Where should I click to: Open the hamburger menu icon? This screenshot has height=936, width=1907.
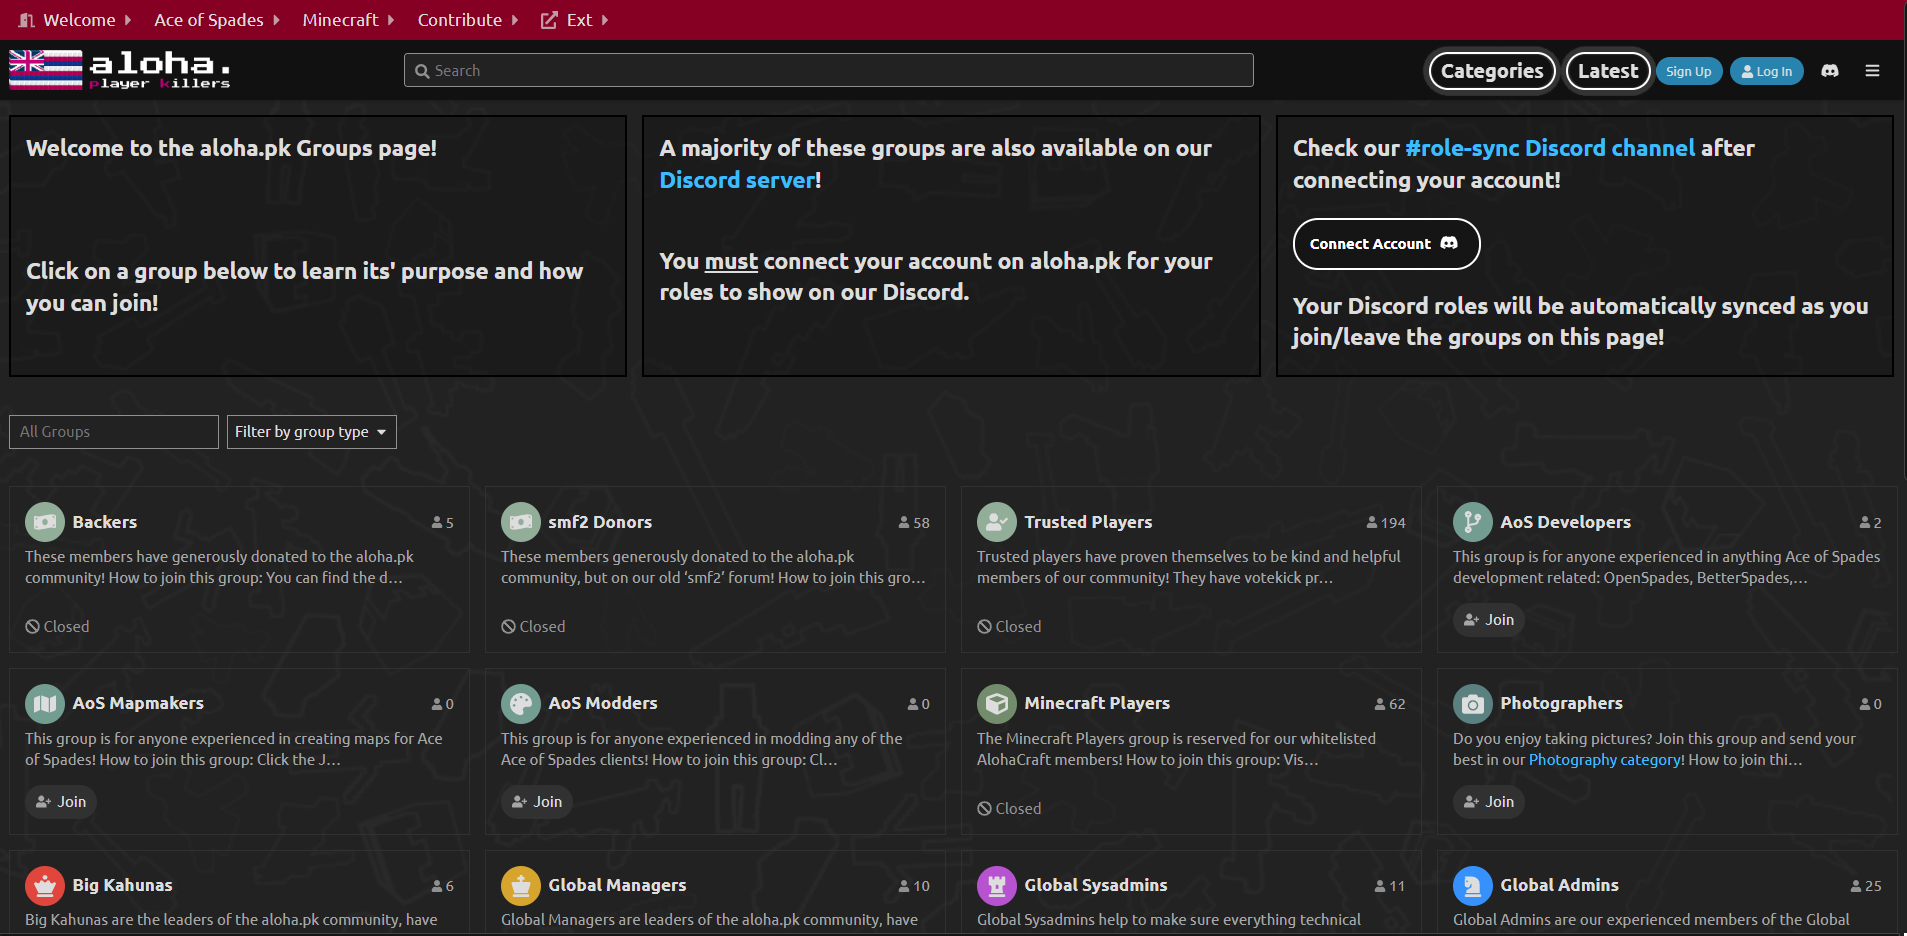(1873, 71)
